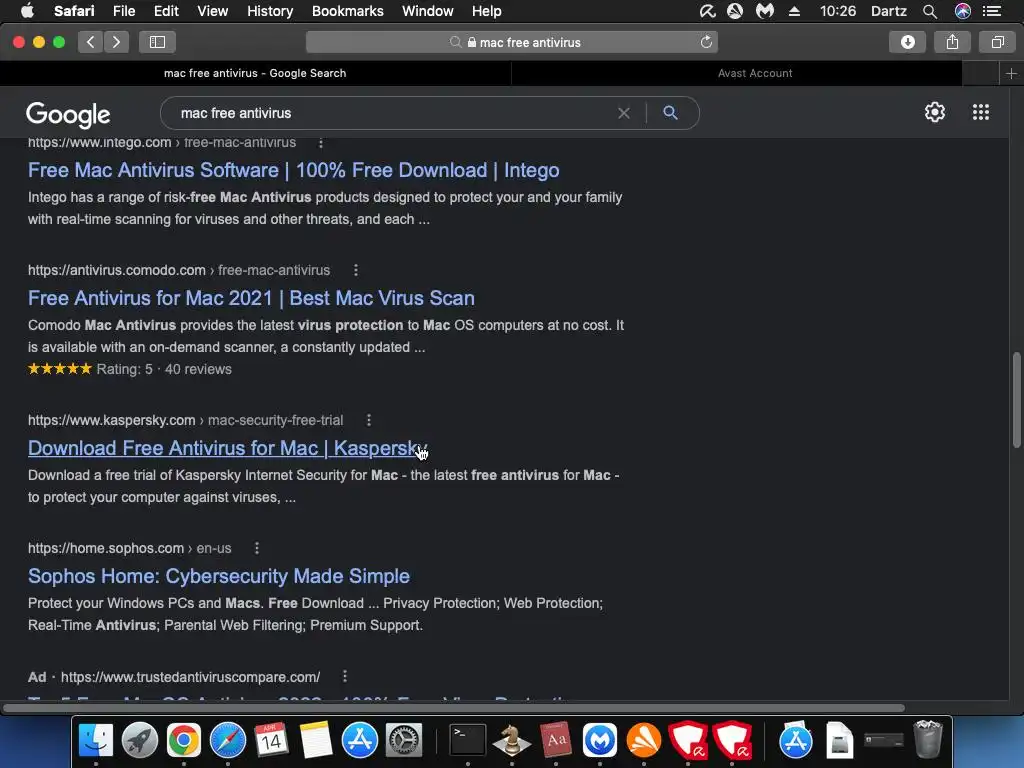Open Calendar showing 14 in Dock

[271, 741]
